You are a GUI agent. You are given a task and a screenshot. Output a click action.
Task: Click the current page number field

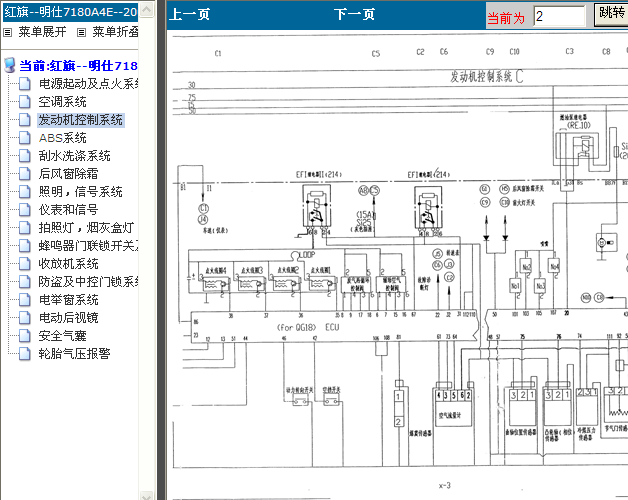point(560,16)
